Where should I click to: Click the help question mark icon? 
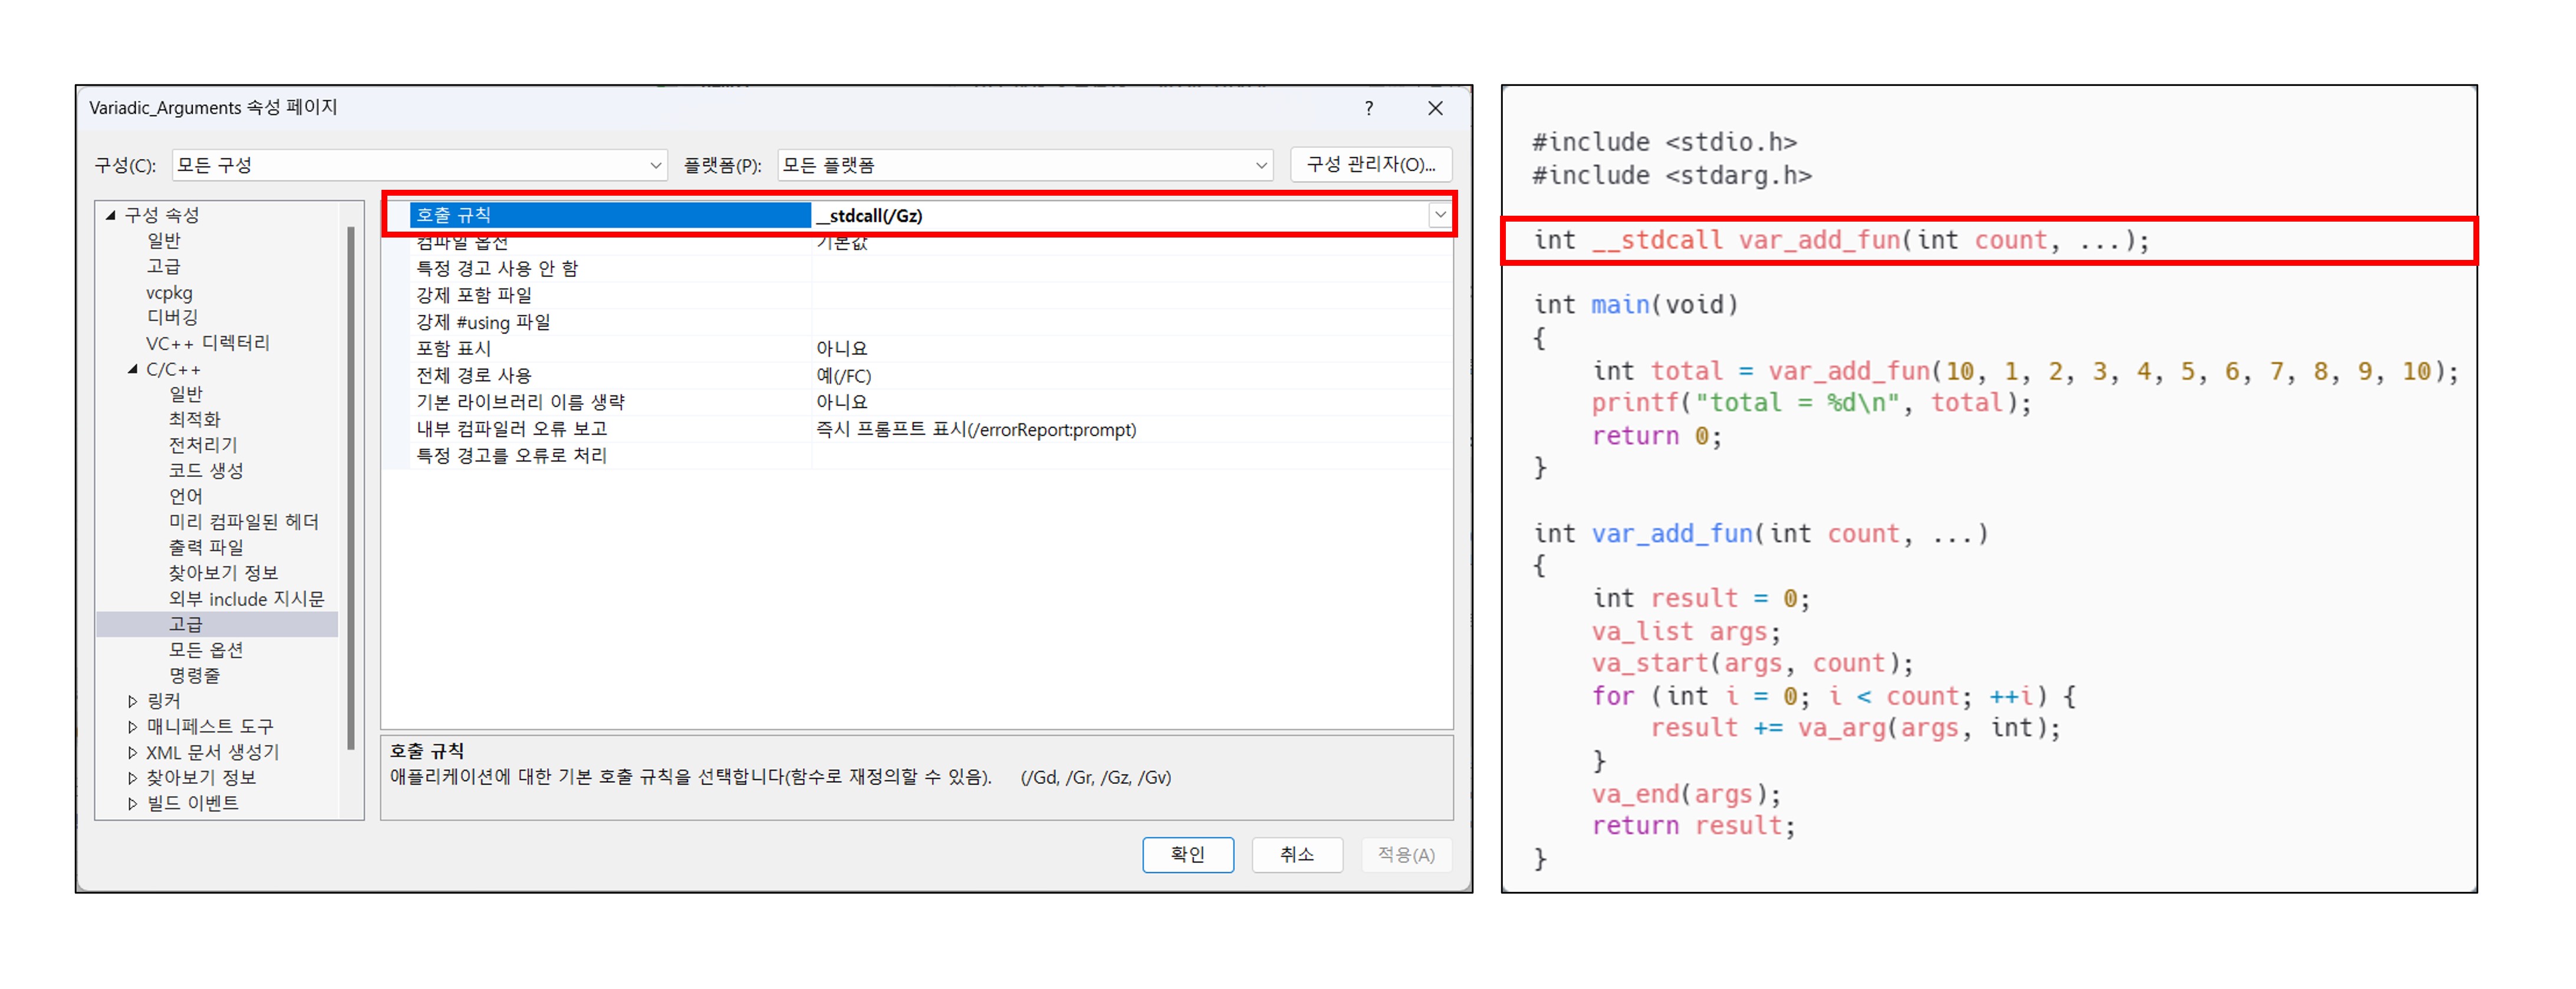(x=1368, y=108)
